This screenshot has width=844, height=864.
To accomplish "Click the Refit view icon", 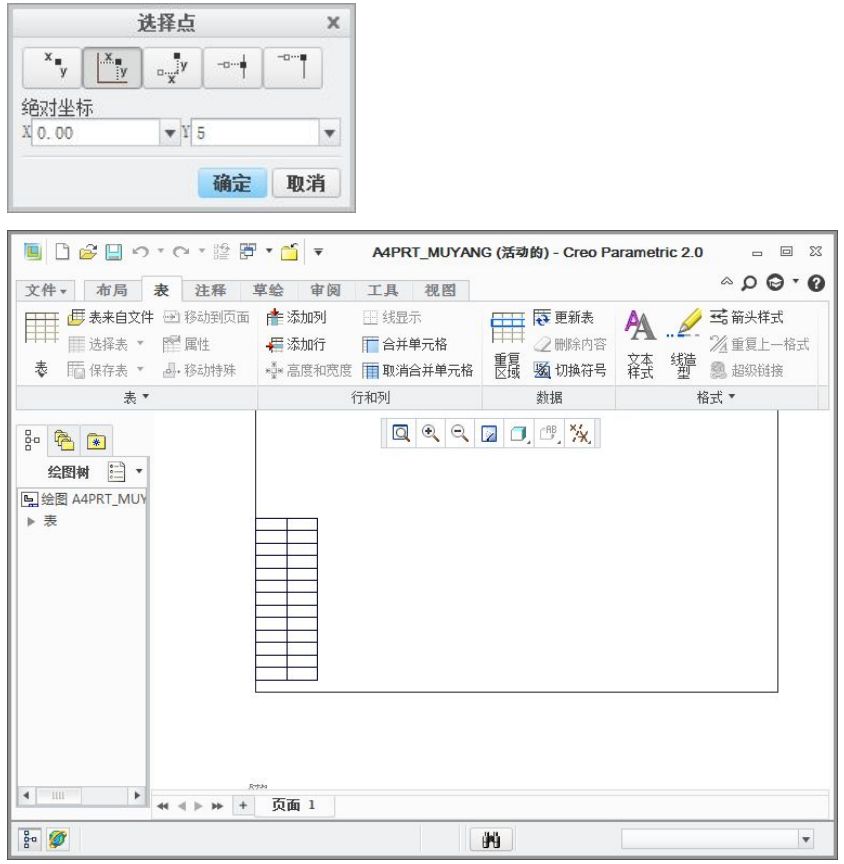I will 401,433.
